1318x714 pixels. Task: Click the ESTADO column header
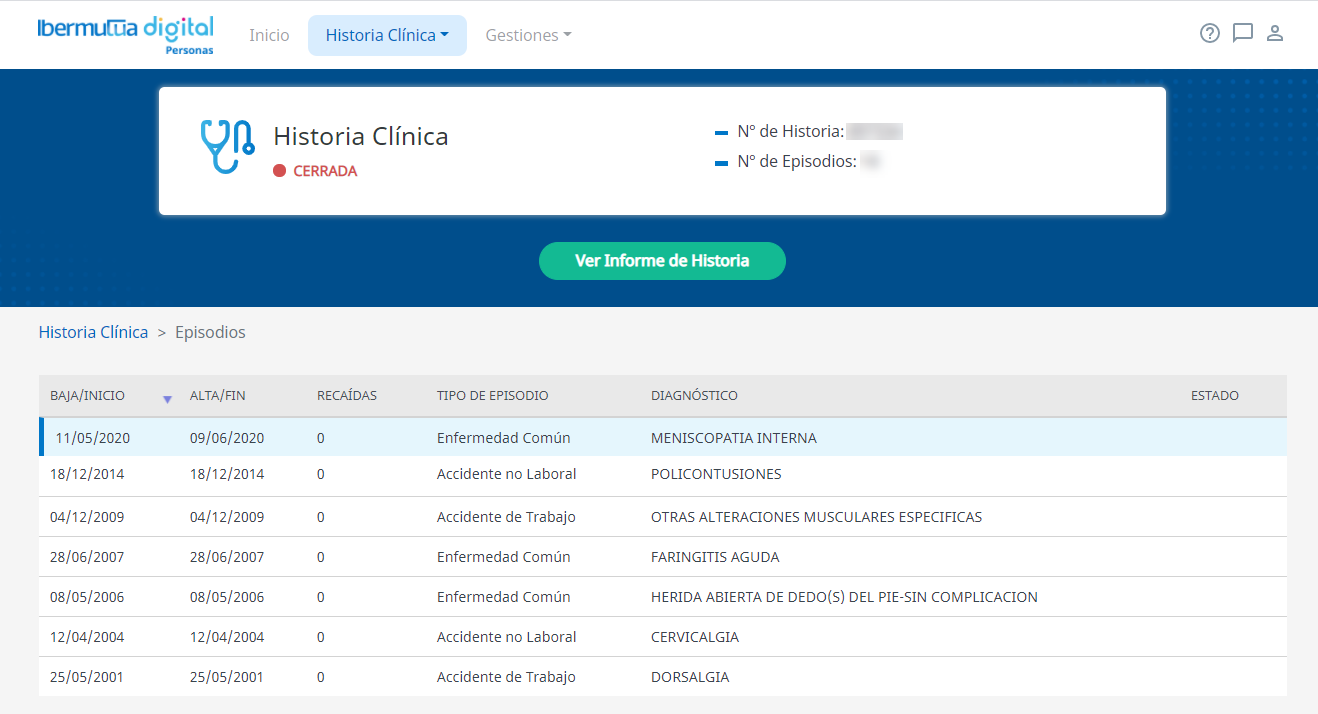point(1214,396)
